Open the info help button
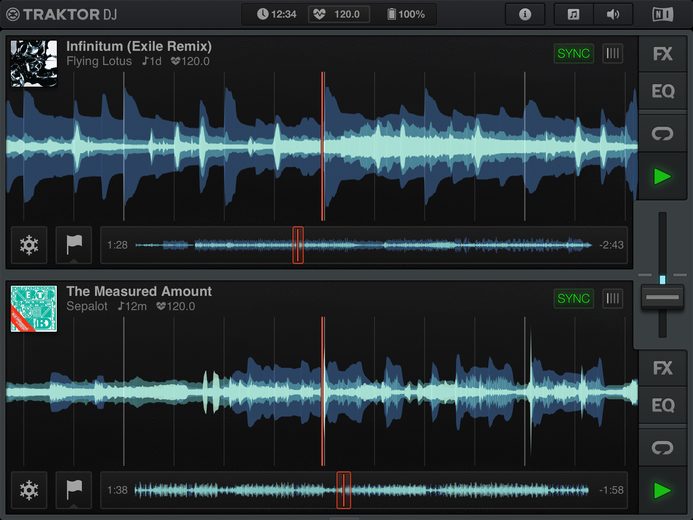Screen dimensions: 693x520 [525, 15]
